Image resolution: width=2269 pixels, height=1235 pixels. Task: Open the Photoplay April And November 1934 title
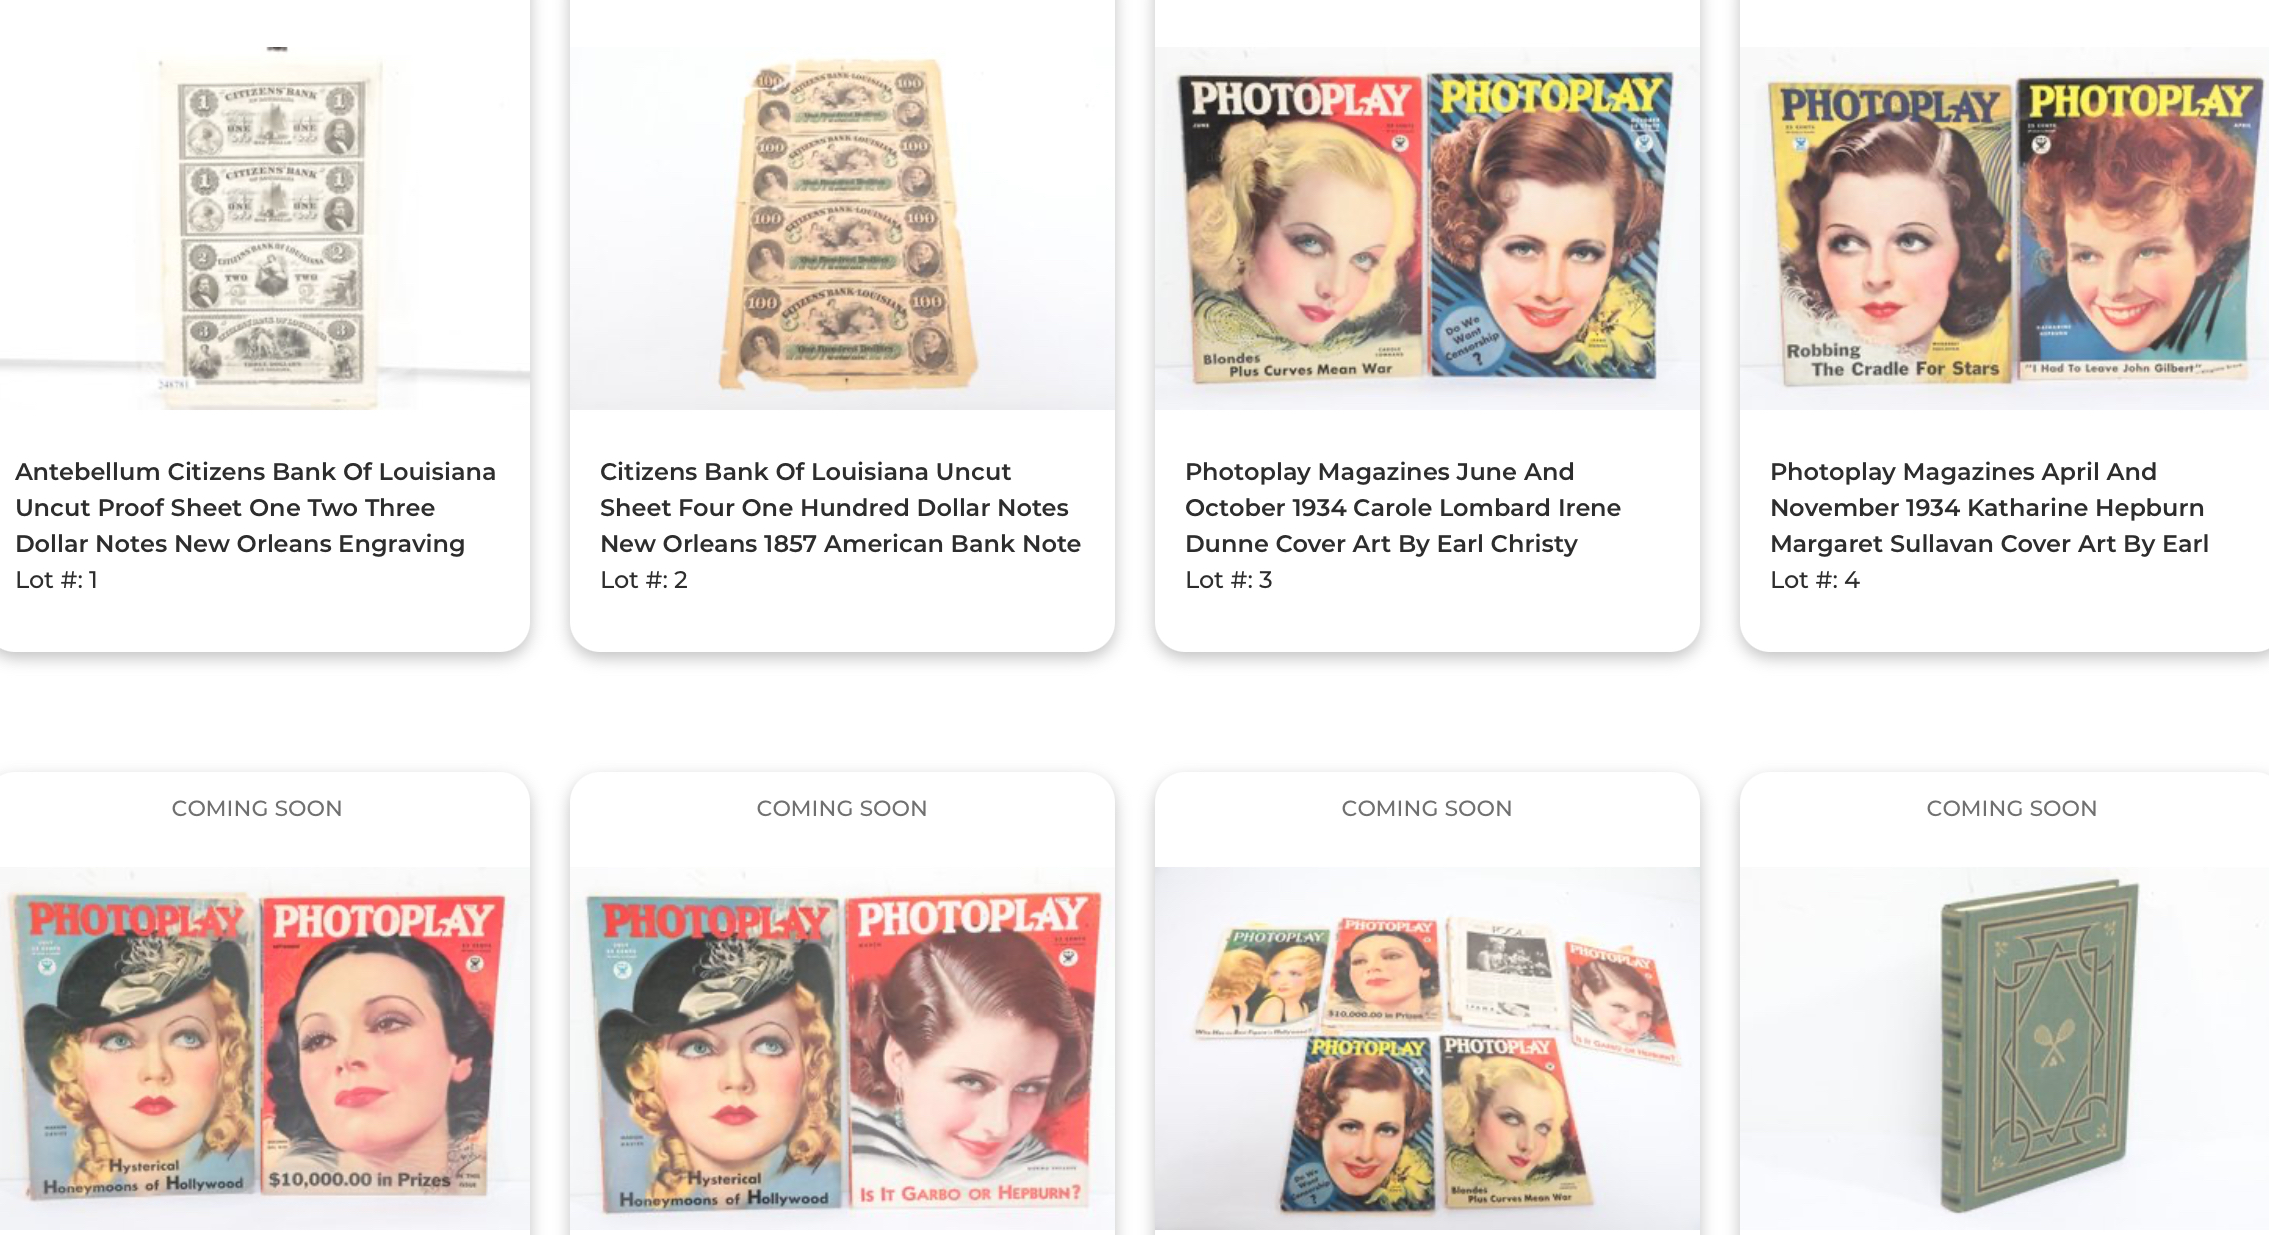coord(1989,507)
